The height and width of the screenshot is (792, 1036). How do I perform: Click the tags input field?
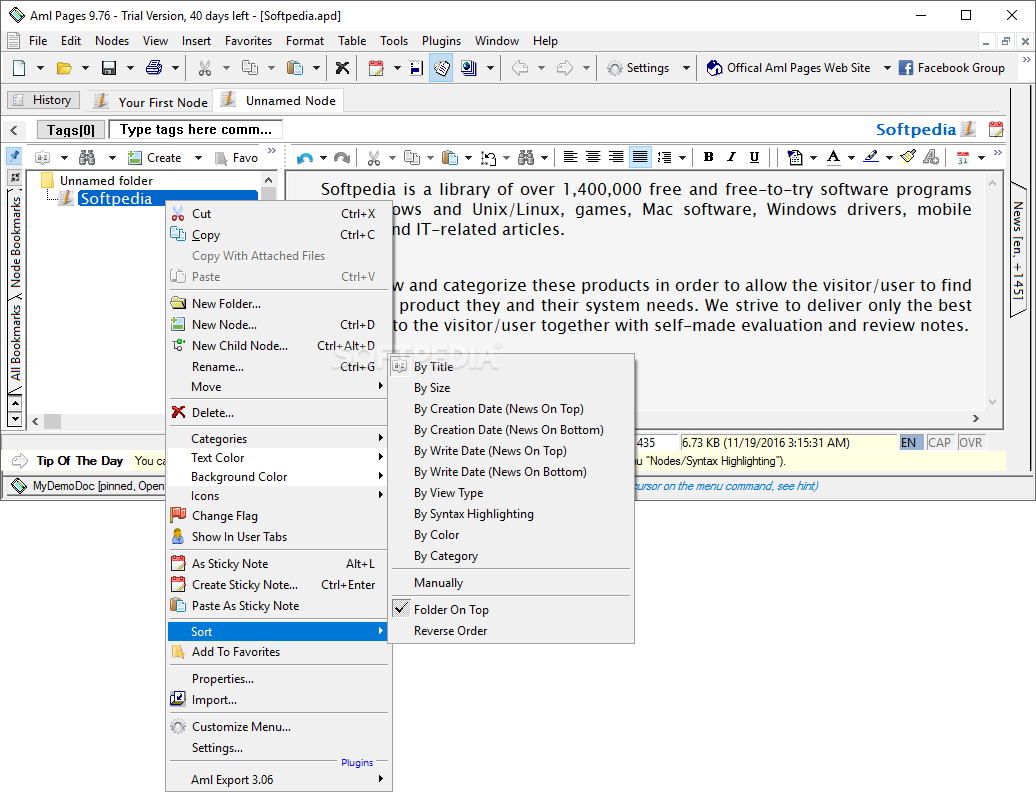[196, 129]
